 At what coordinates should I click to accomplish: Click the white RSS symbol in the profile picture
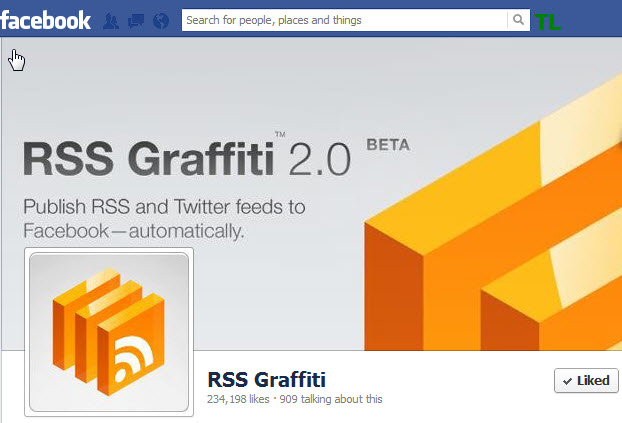click(133, 358)
